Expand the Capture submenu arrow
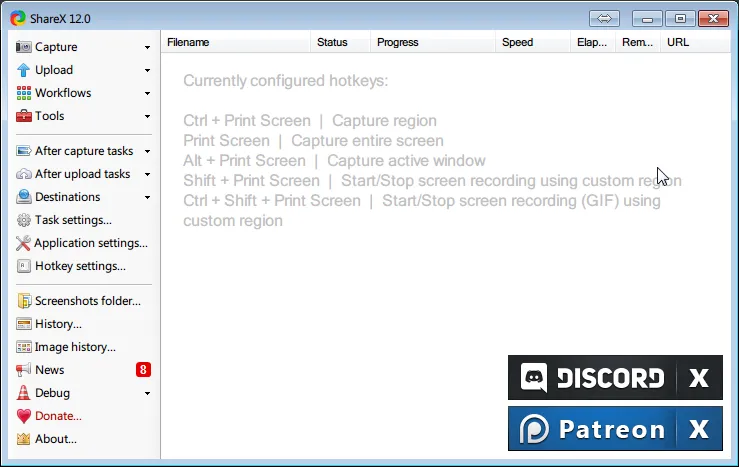This screenshot has height=467, width=739. pyautogui.click(x=148, y=48)
